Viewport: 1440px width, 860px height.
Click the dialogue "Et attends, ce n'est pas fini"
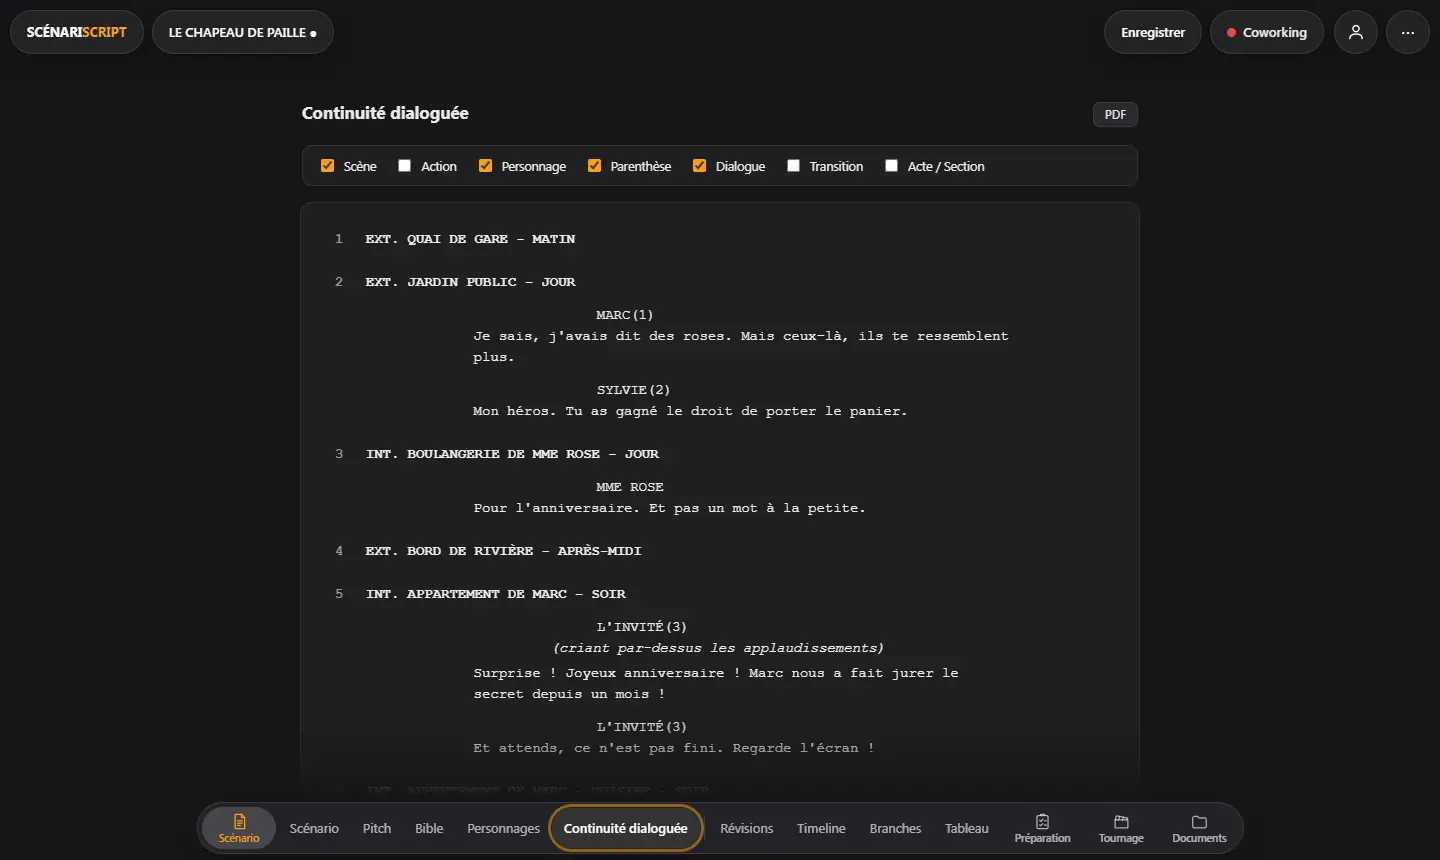click(x=674, y=748)
